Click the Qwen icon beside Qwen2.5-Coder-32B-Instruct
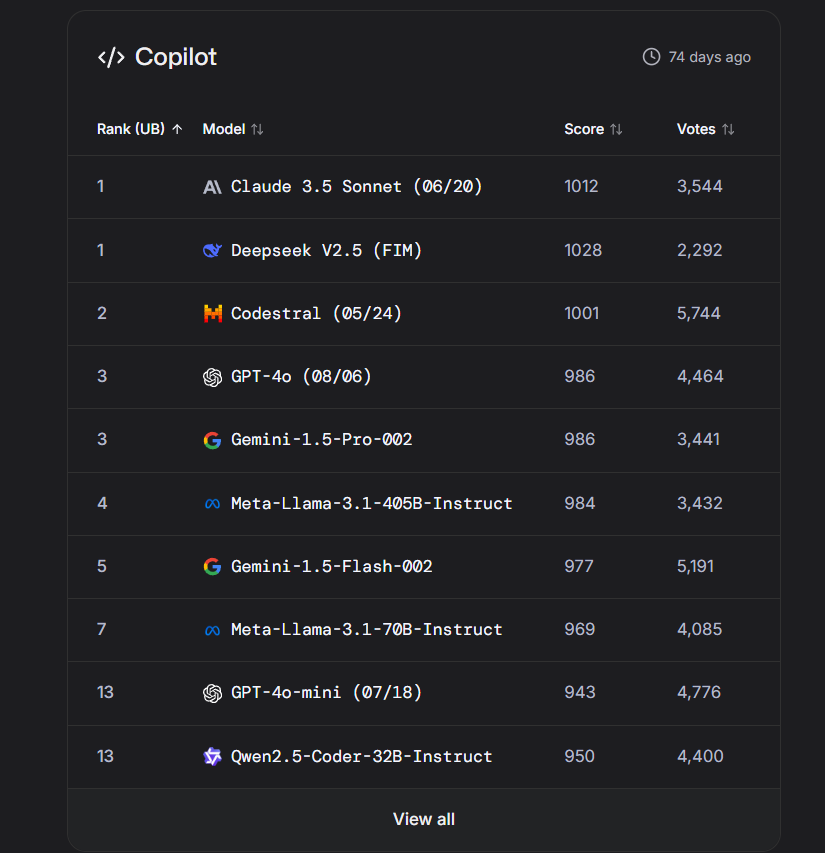Image resolution: width=825 pixels, height=853 pixels. [212, 757]
